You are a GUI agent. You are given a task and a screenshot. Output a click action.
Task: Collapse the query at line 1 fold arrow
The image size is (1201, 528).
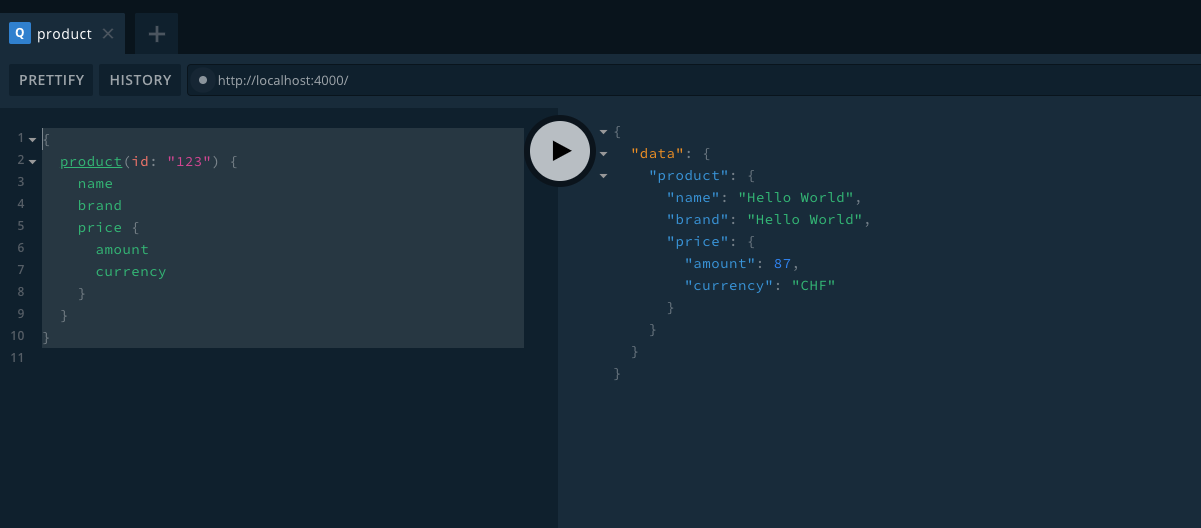tap(32, 139)
